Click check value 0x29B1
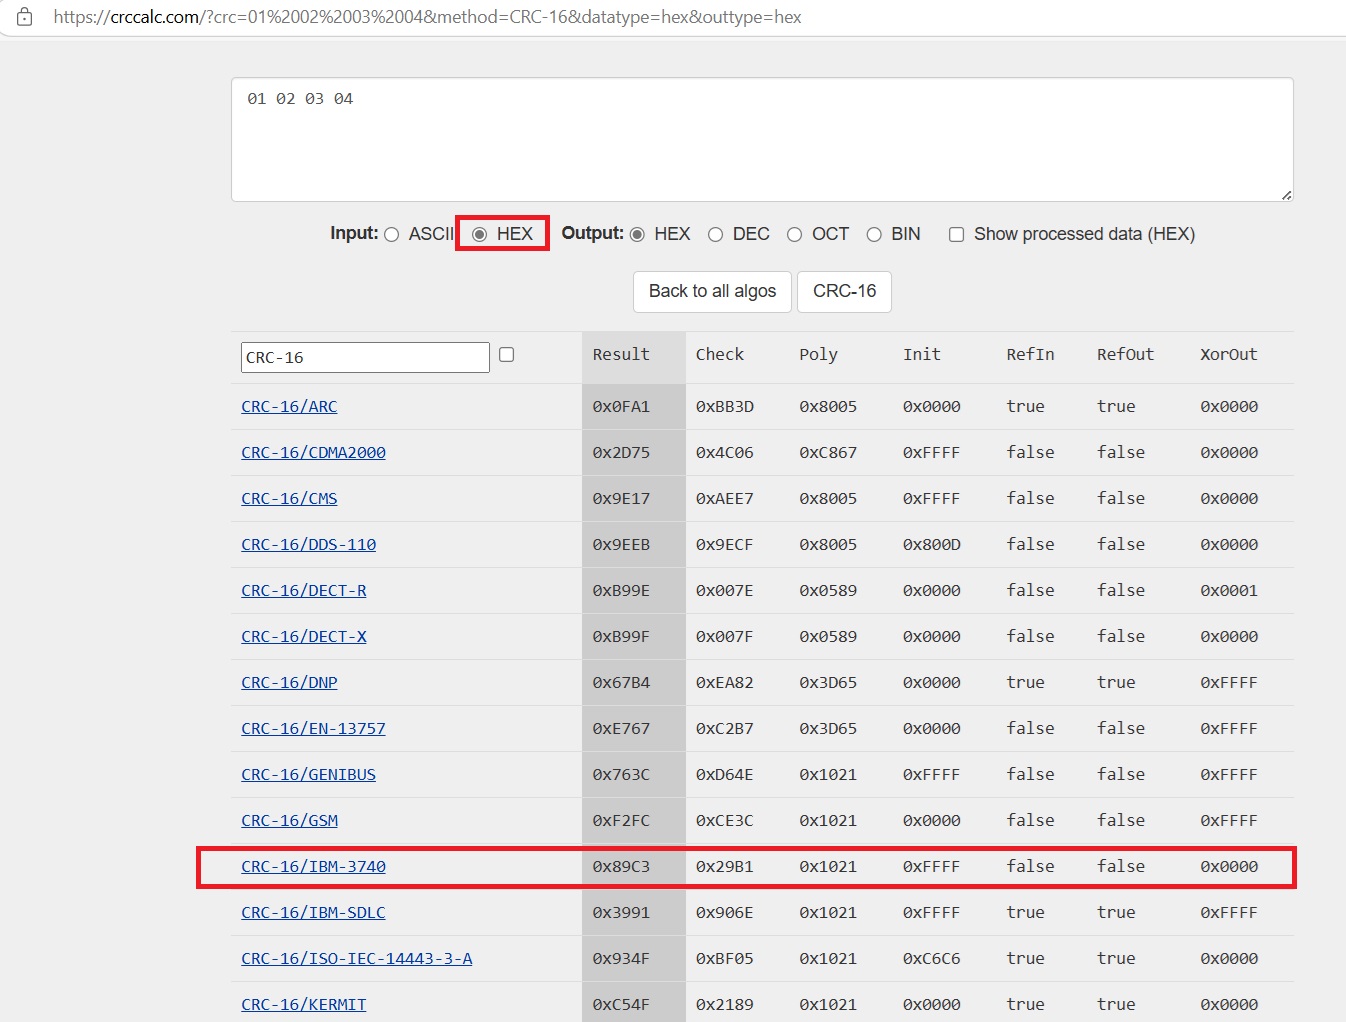This screenshot has height=1022, width=1346. (724, 866)
